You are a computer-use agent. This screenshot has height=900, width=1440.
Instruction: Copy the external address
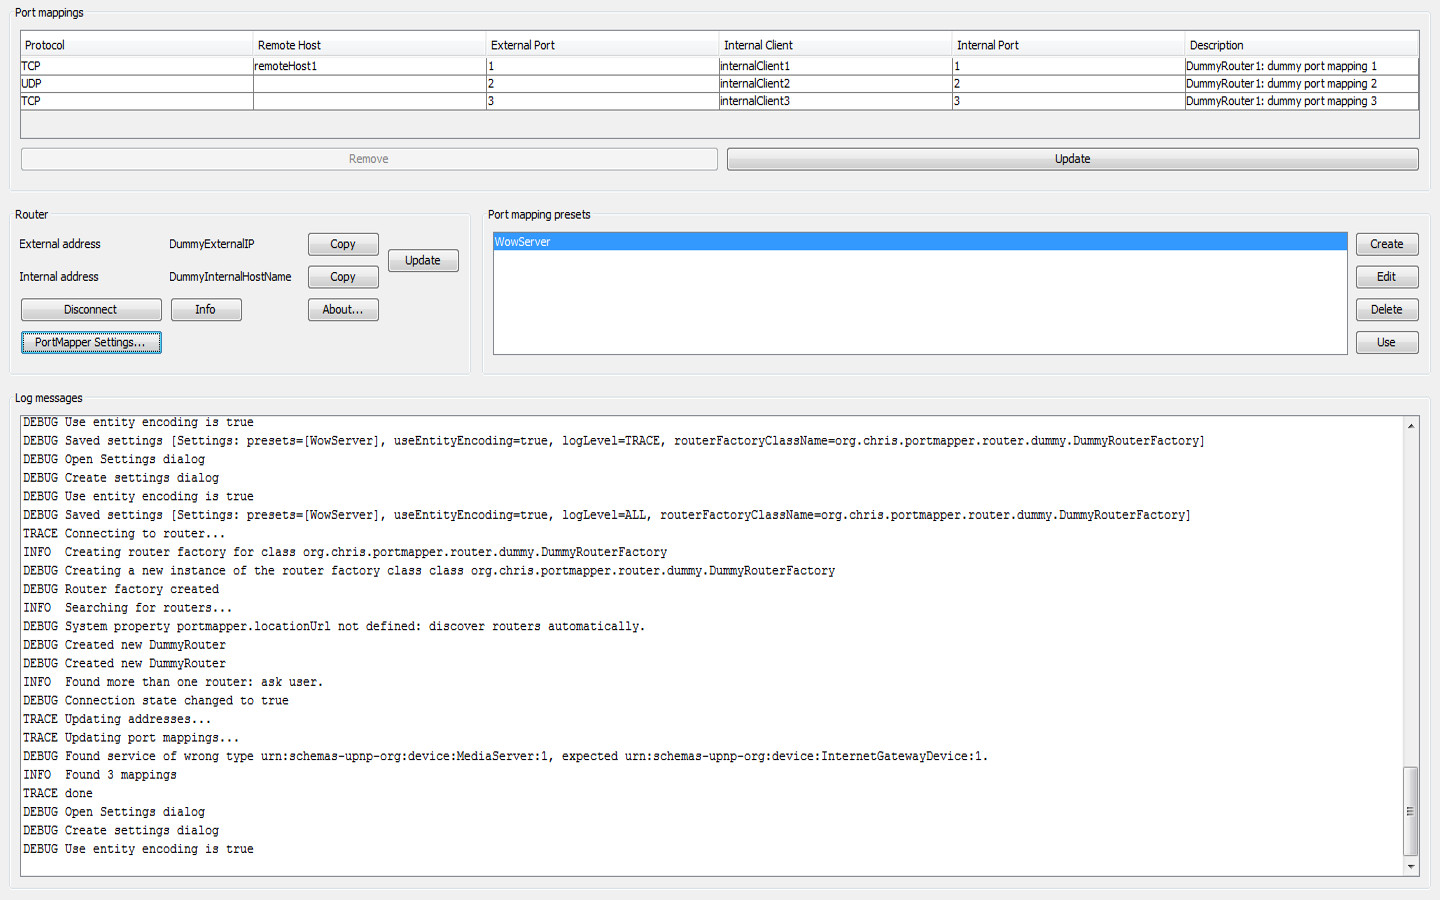[x=343, y=244]
